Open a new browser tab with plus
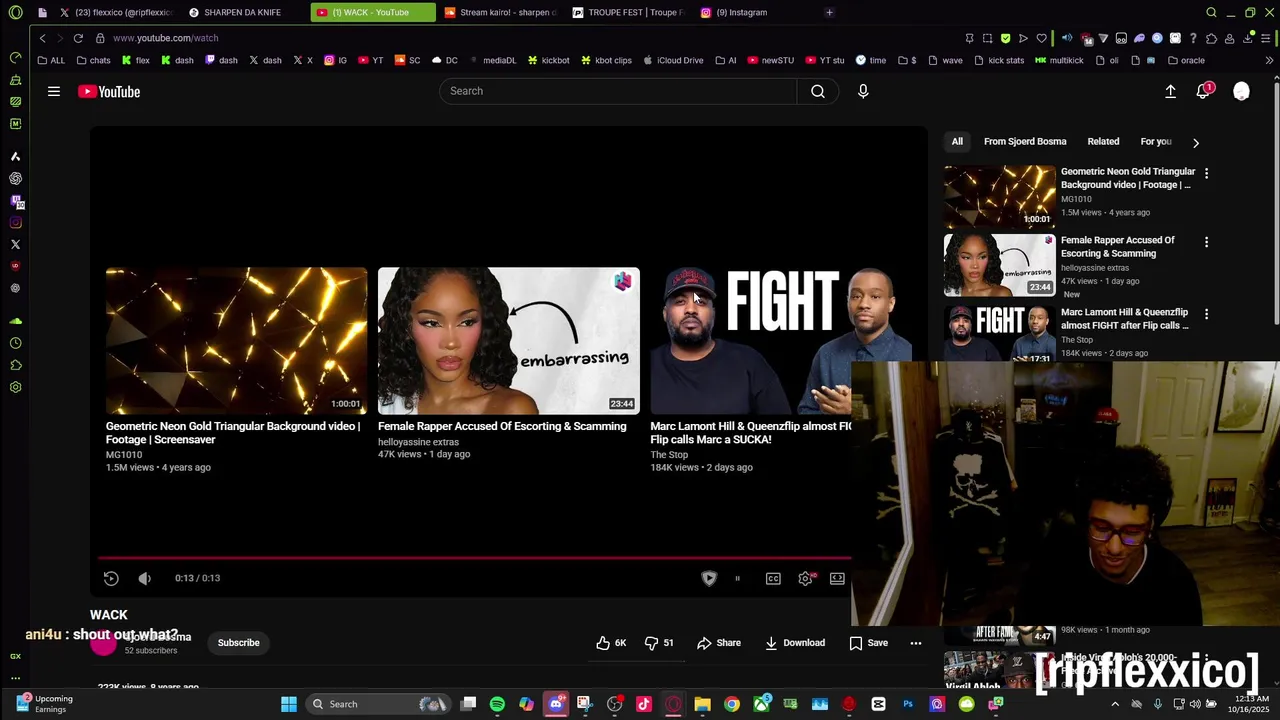The height and width of the screenshot is (720, 1280). click(829, 12)
